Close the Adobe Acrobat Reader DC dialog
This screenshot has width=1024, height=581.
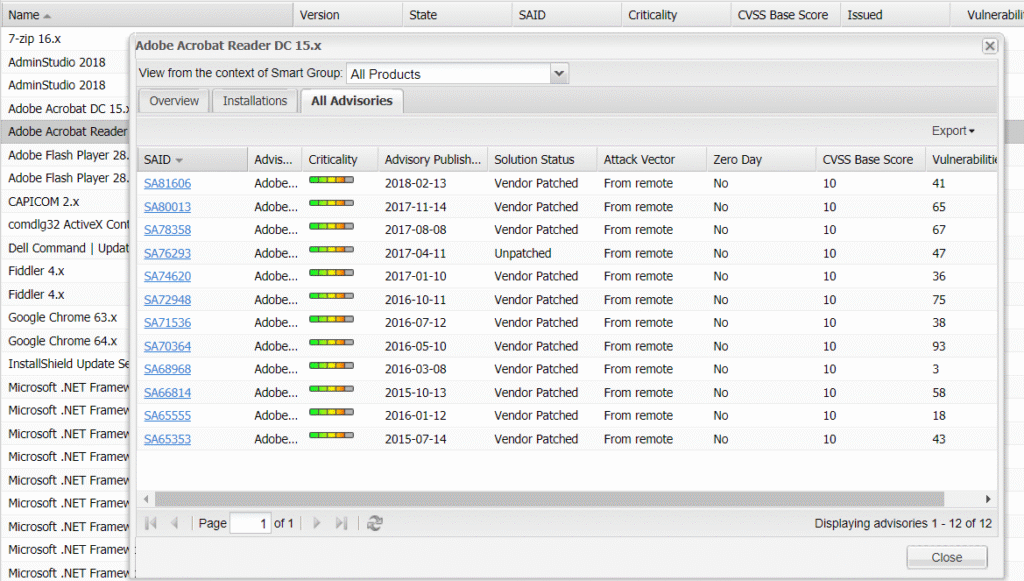point(990,46)
